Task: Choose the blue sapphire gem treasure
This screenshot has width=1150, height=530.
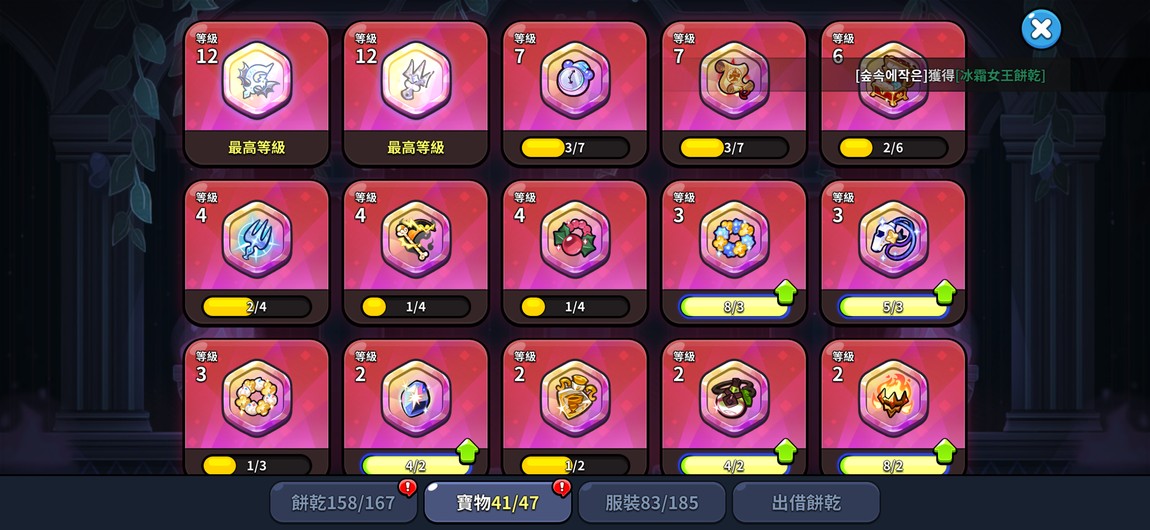Action: [416, 398]
